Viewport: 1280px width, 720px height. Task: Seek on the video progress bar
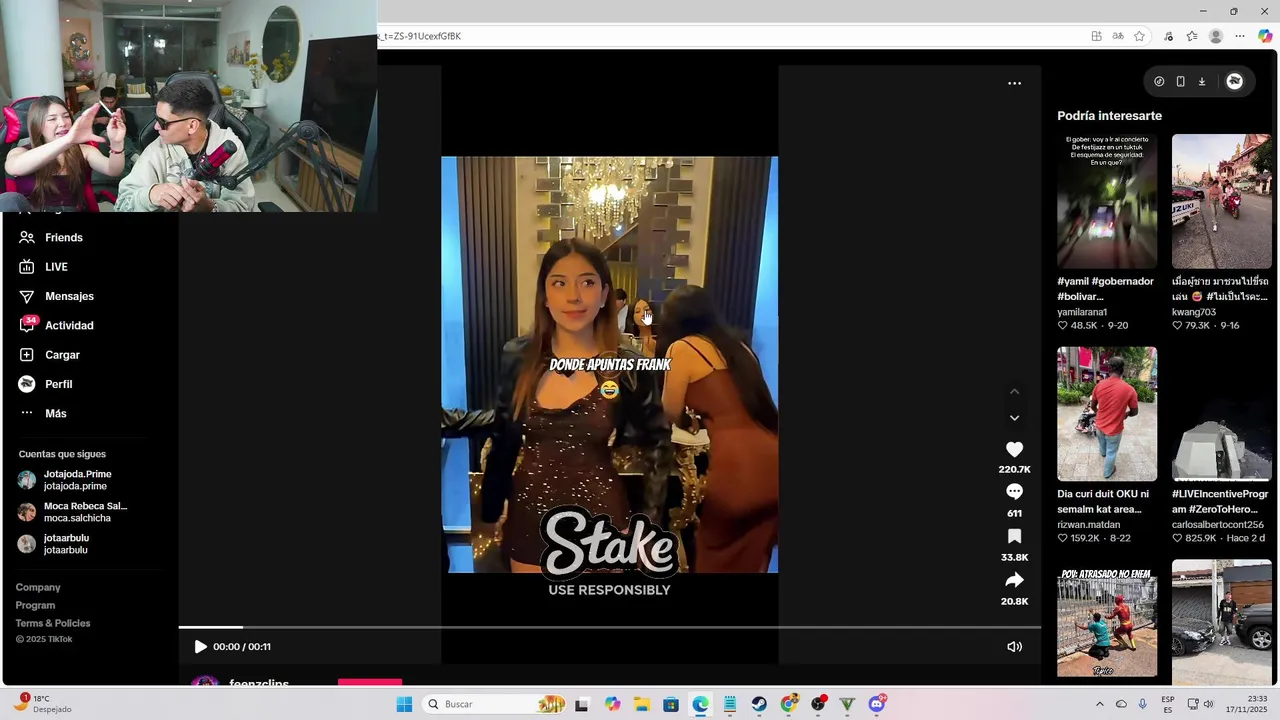coord(610,627)
